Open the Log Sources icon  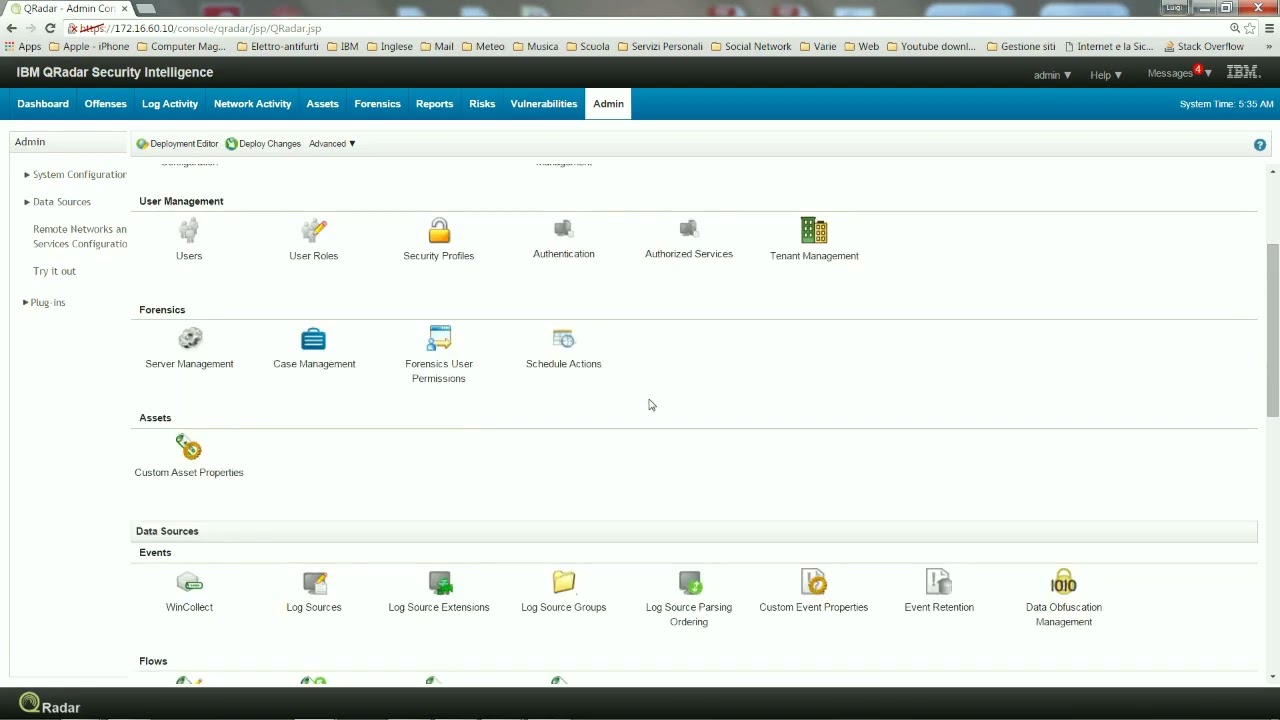(x=314, y=583)
